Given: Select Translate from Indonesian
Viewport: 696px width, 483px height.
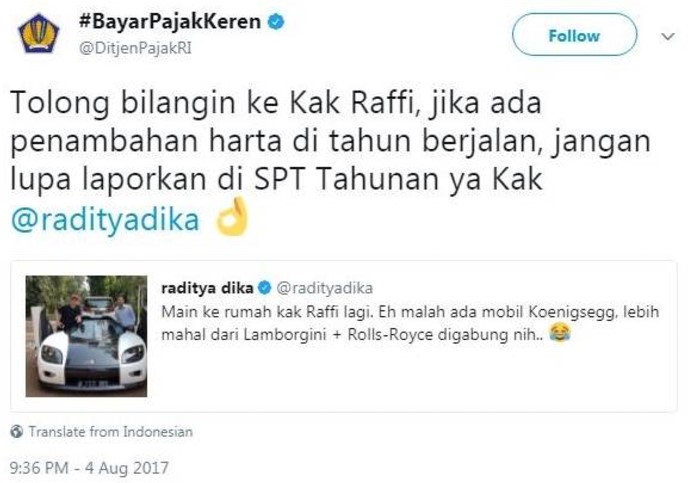Looking at the screenshot, I should coord(111,432).
